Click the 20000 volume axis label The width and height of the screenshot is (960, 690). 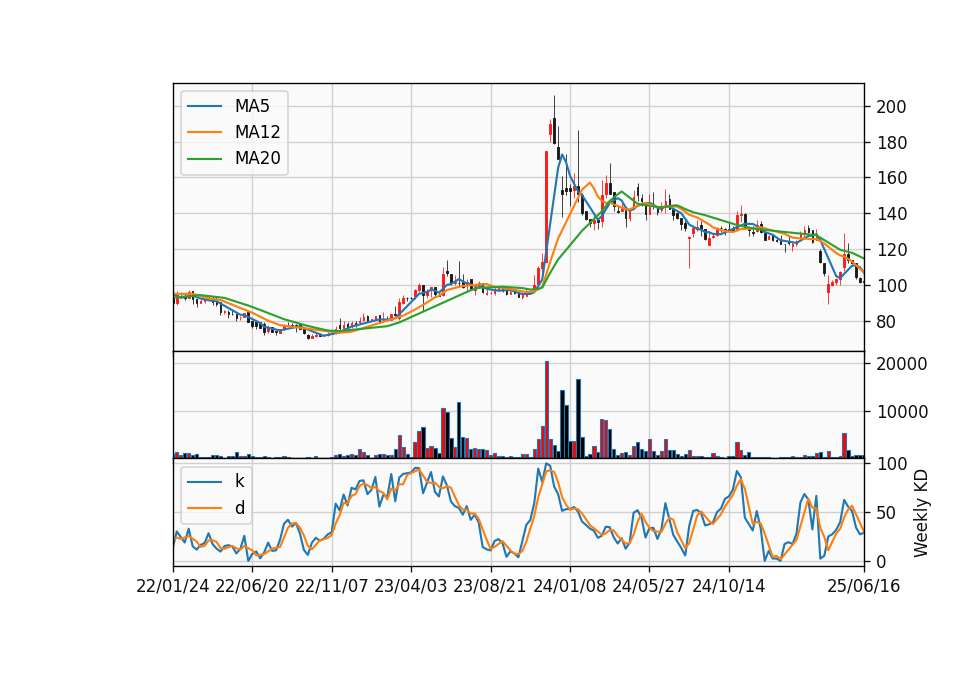pyautogui.click(x=902, y=364)
